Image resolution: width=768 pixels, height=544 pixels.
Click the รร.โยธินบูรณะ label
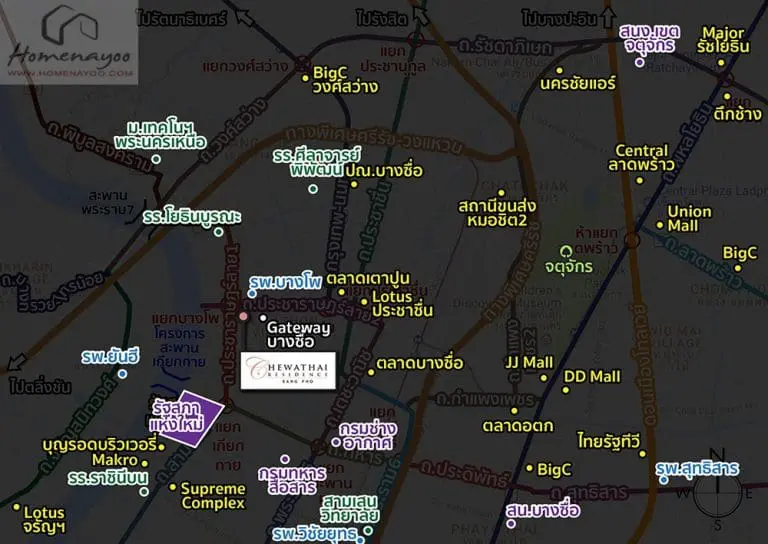[x=192, y=217]
